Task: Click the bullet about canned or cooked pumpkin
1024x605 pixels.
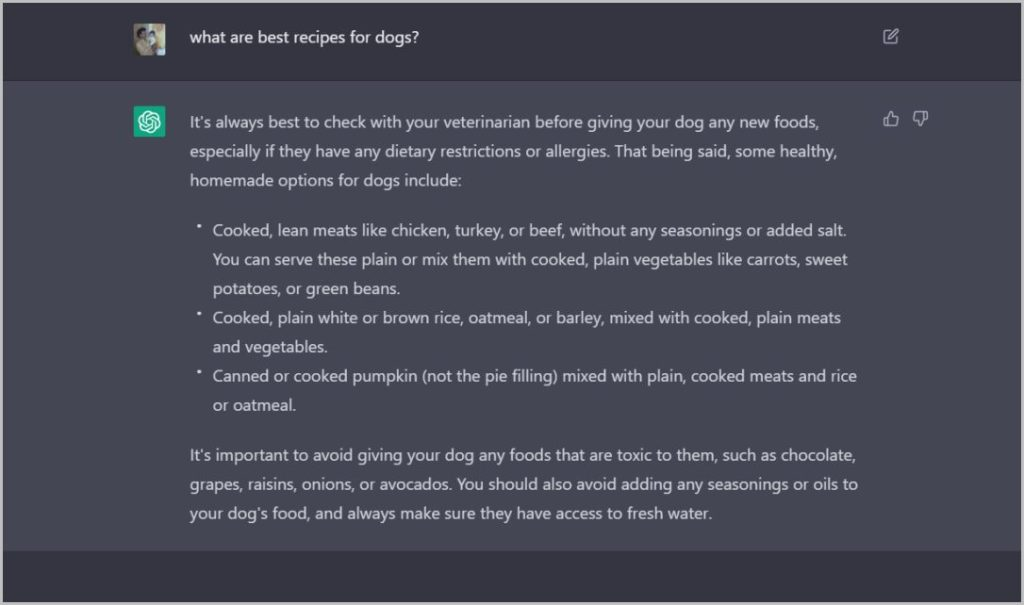Action: coord(534,376)
